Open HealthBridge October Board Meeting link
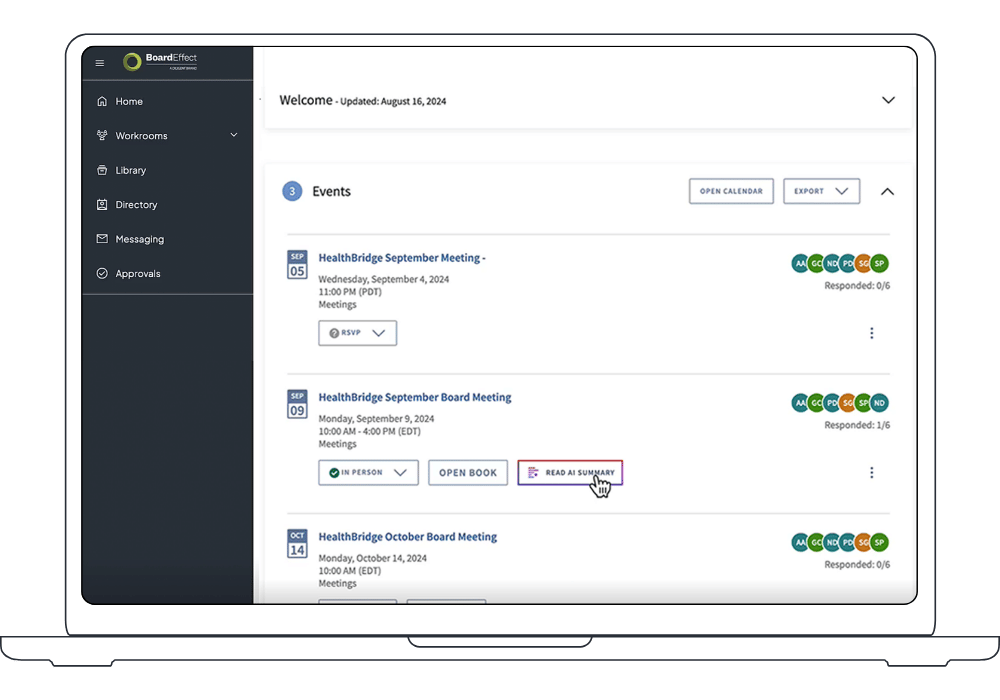The image size is (1000, 700). click(408, 537)
